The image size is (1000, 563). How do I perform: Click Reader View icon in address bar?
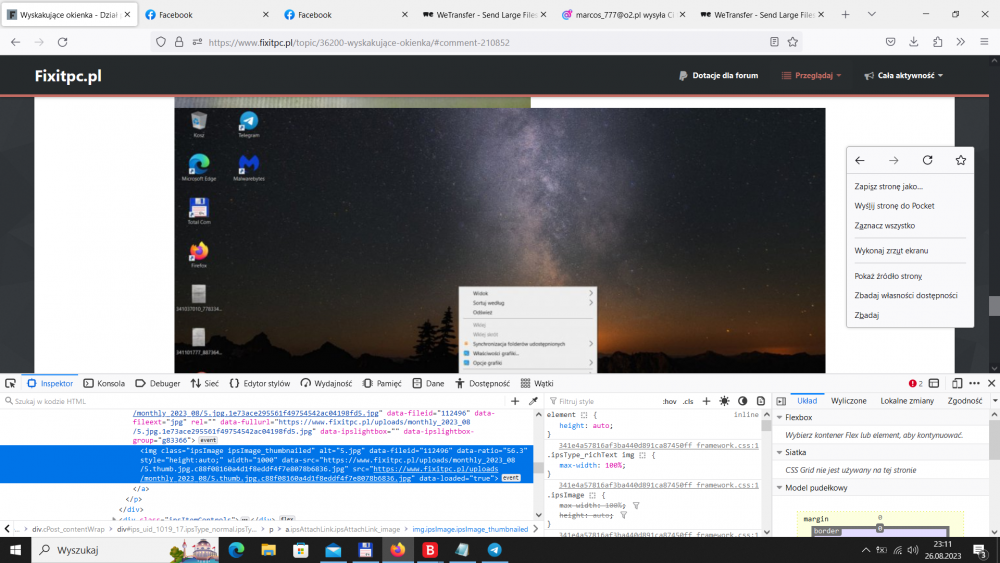[x=774, y=42]
